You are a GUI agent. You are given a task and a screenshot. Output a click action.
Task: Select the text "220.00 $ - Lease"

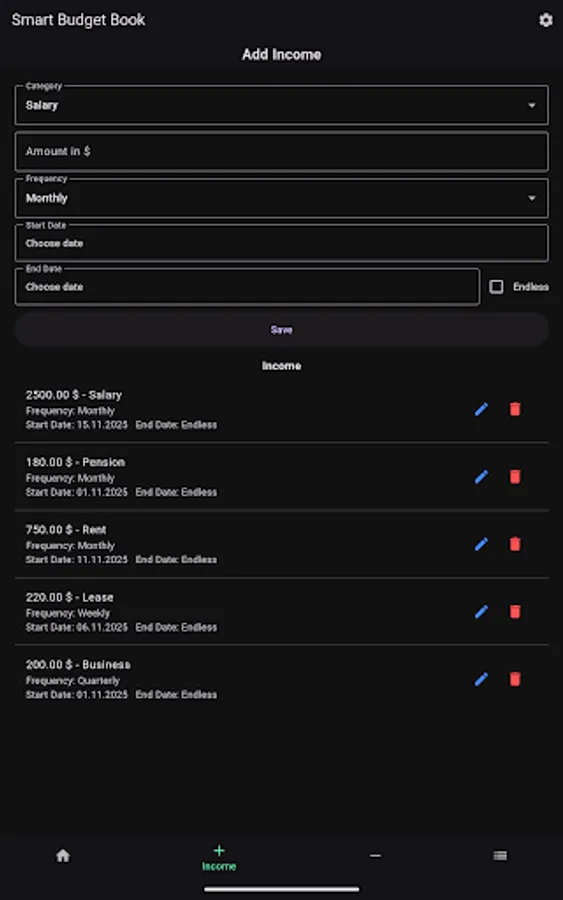69,598
